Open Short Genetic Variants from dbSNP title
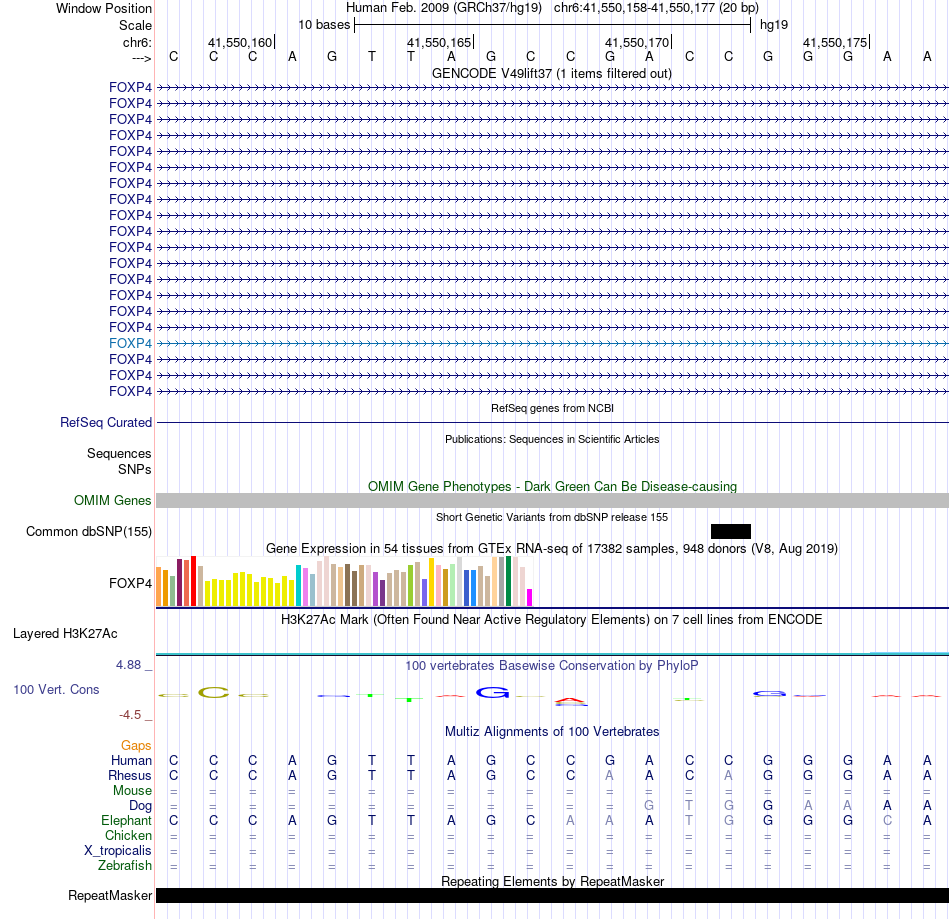This screenshot has width=950, height=919. [552, 517]
